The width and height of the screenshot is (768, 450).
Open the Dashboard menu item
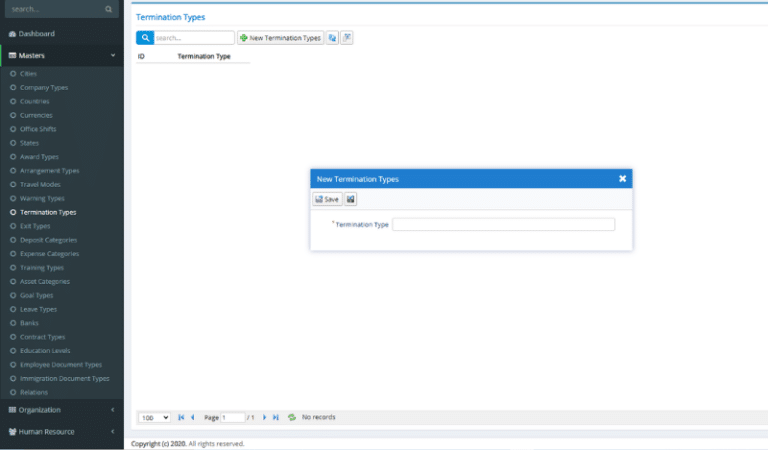click(36, 34)
